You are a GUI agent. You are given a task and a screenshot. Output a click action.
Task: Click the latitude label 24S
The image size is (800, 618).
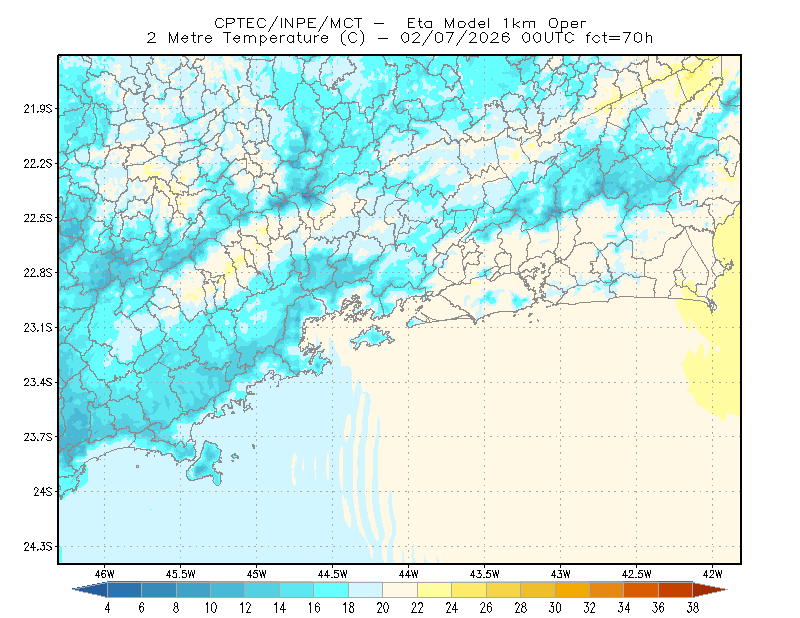tap(43, 491)
